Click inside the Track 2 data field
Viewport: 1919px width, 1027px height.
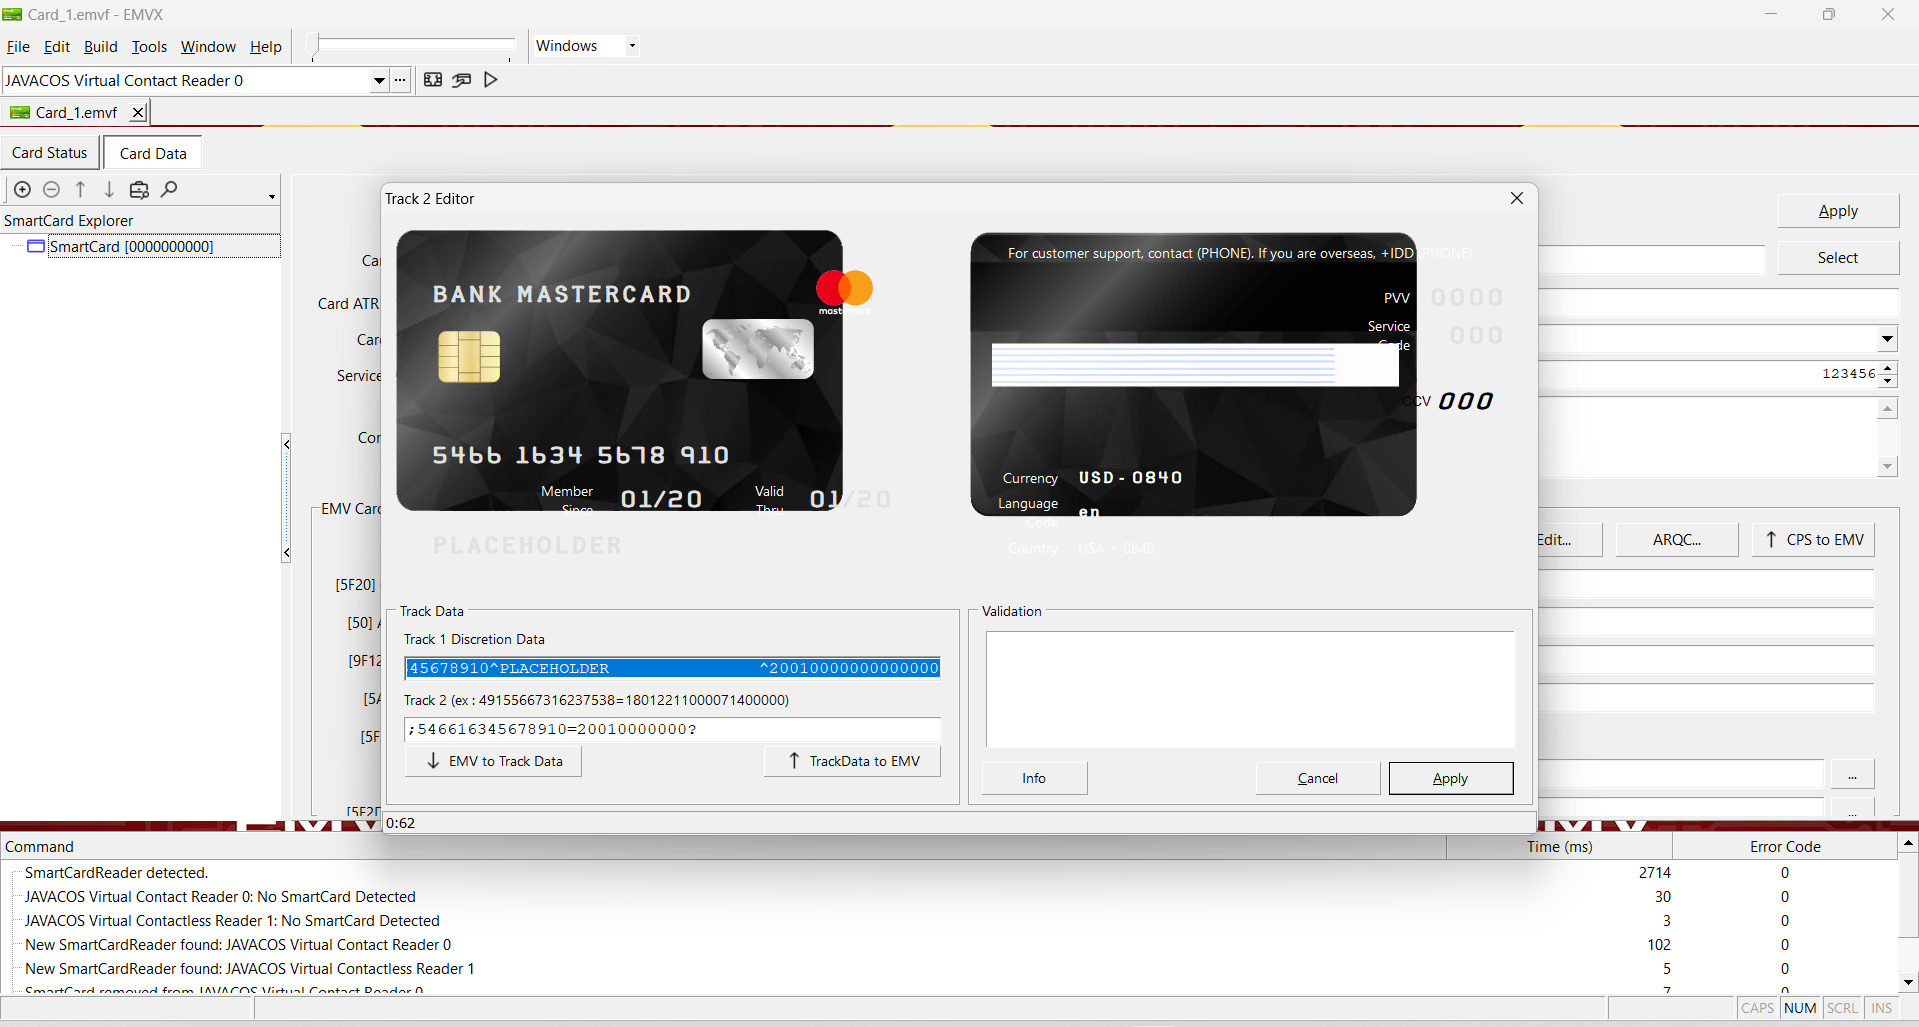[672, 729]
